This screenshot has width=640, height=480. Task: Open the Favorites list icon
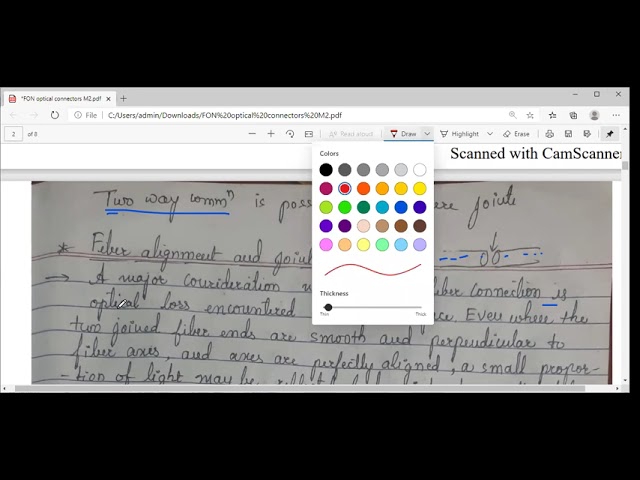coord(552,116)
